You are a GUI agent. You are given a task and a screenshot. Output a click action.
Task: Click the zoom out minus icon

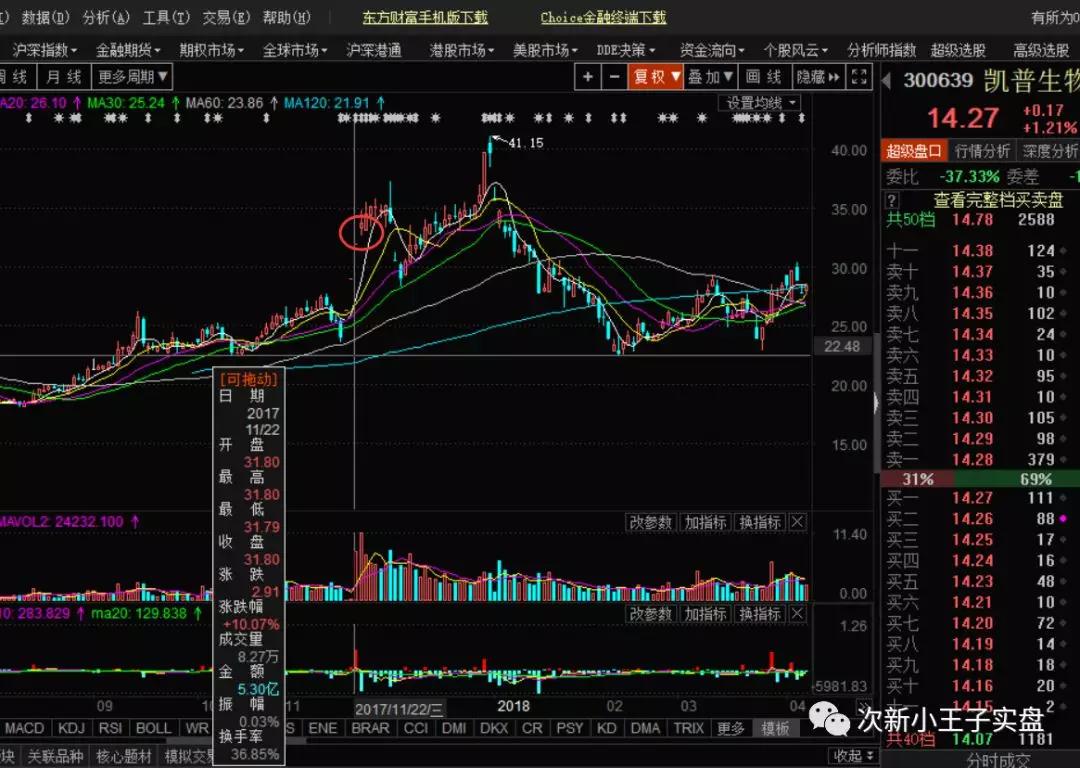613,77
